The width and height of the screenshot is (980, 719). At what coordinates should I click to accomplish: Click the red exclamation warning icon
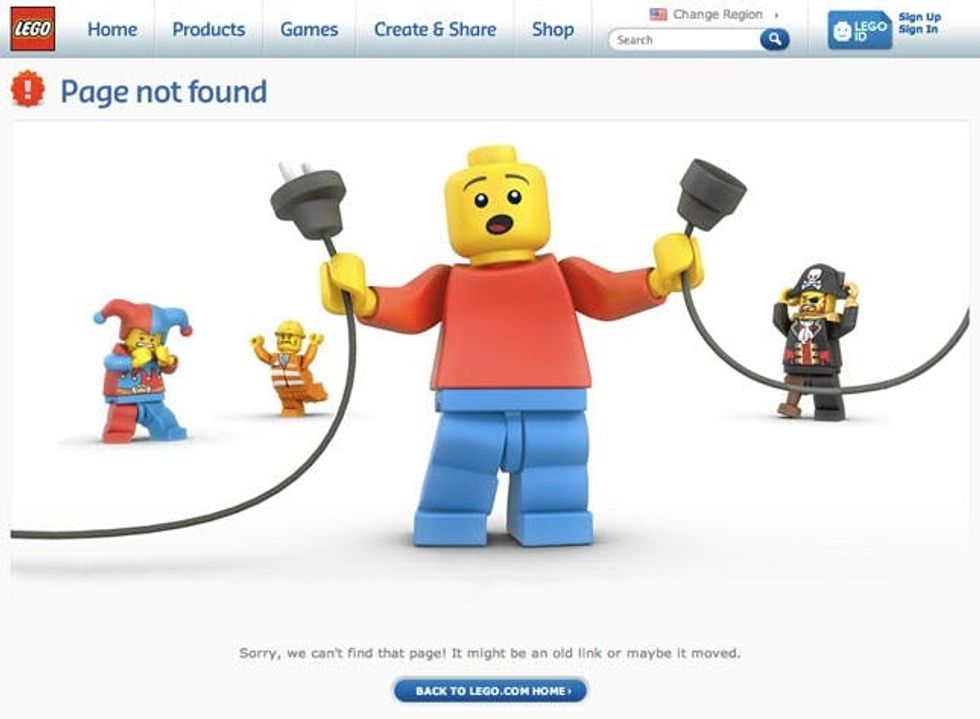(28, 89)
